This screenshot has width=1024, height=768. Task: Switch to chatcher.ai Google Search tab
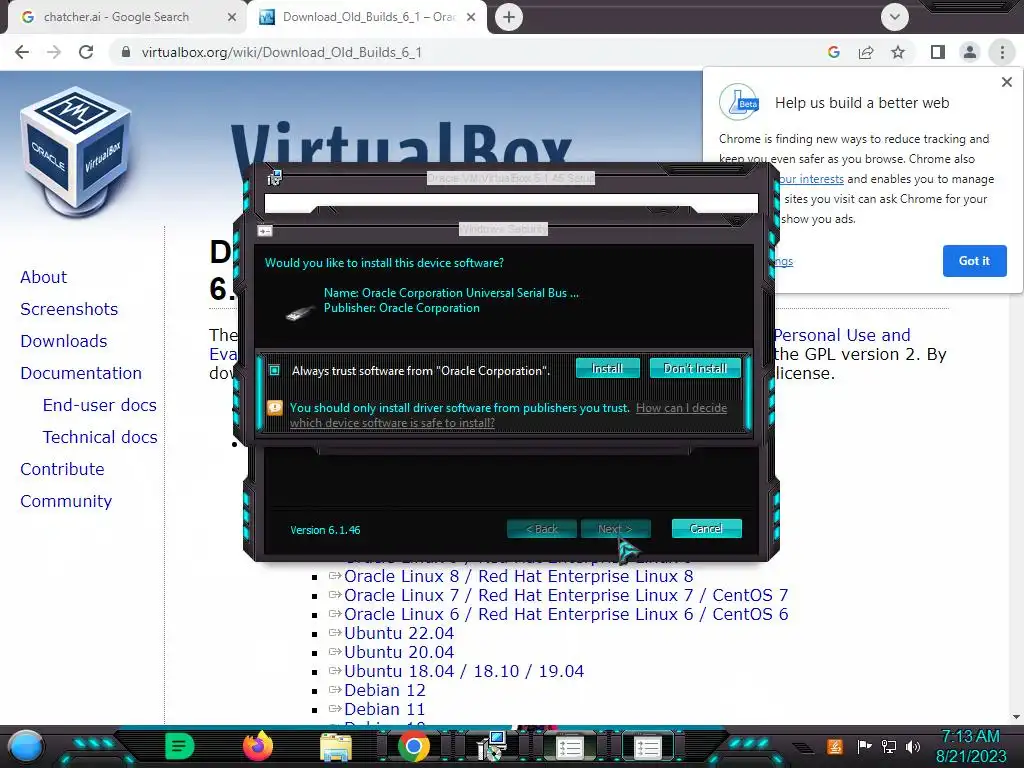pos(116,17)
